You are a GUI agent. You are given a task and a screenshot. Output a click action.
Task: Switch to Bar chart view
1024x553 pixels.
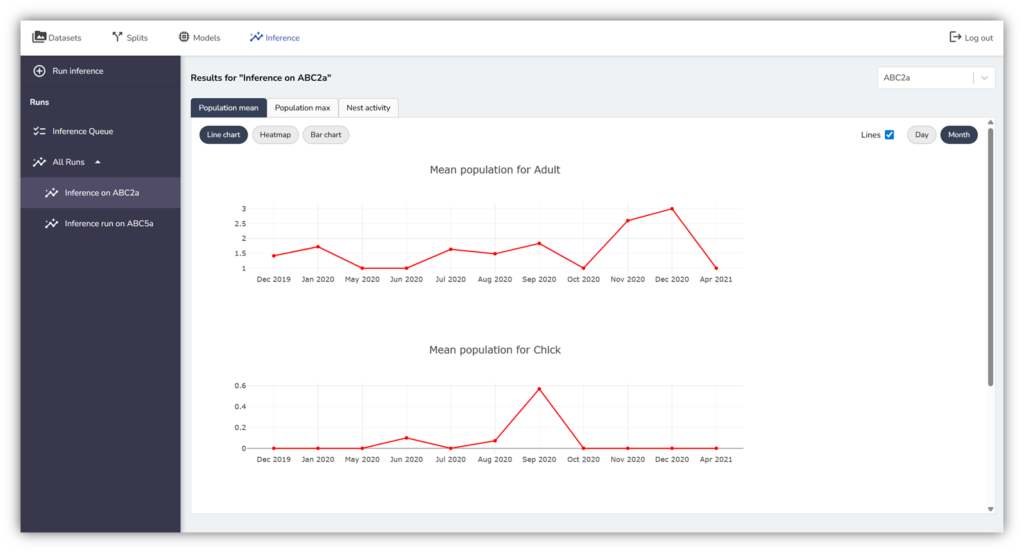[326, 135]
